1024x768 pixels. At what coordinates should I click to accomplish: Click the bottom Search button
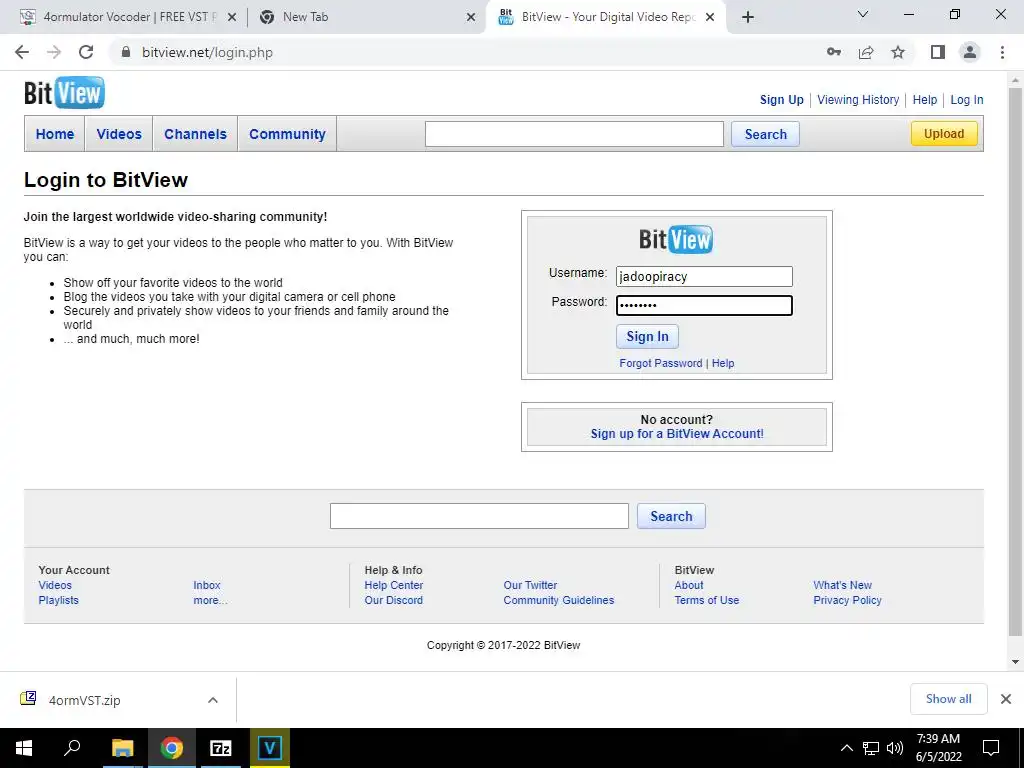(671, 516)
